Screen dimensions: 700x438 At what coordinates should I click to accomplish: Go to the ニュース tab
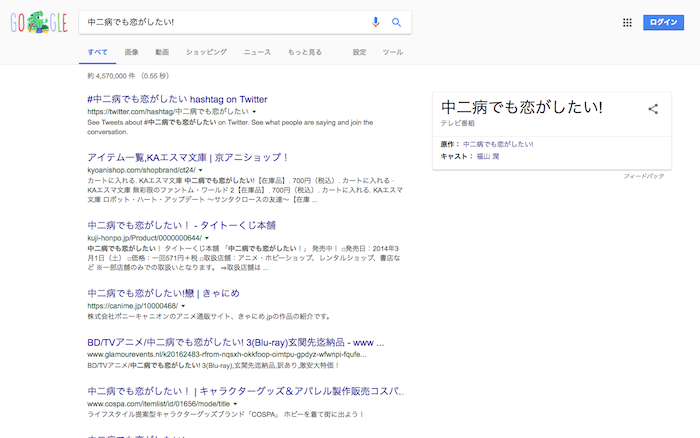[256, 51]
